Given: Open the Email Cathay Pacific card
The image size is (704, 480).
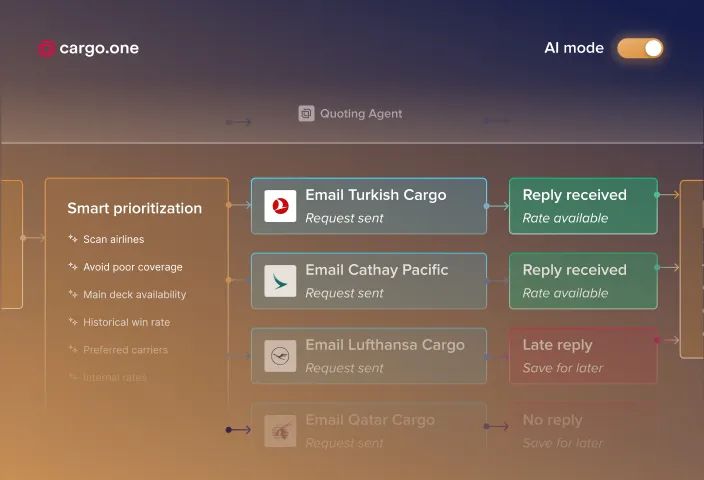Looking at the screenshot, I should tap(369, 281).
